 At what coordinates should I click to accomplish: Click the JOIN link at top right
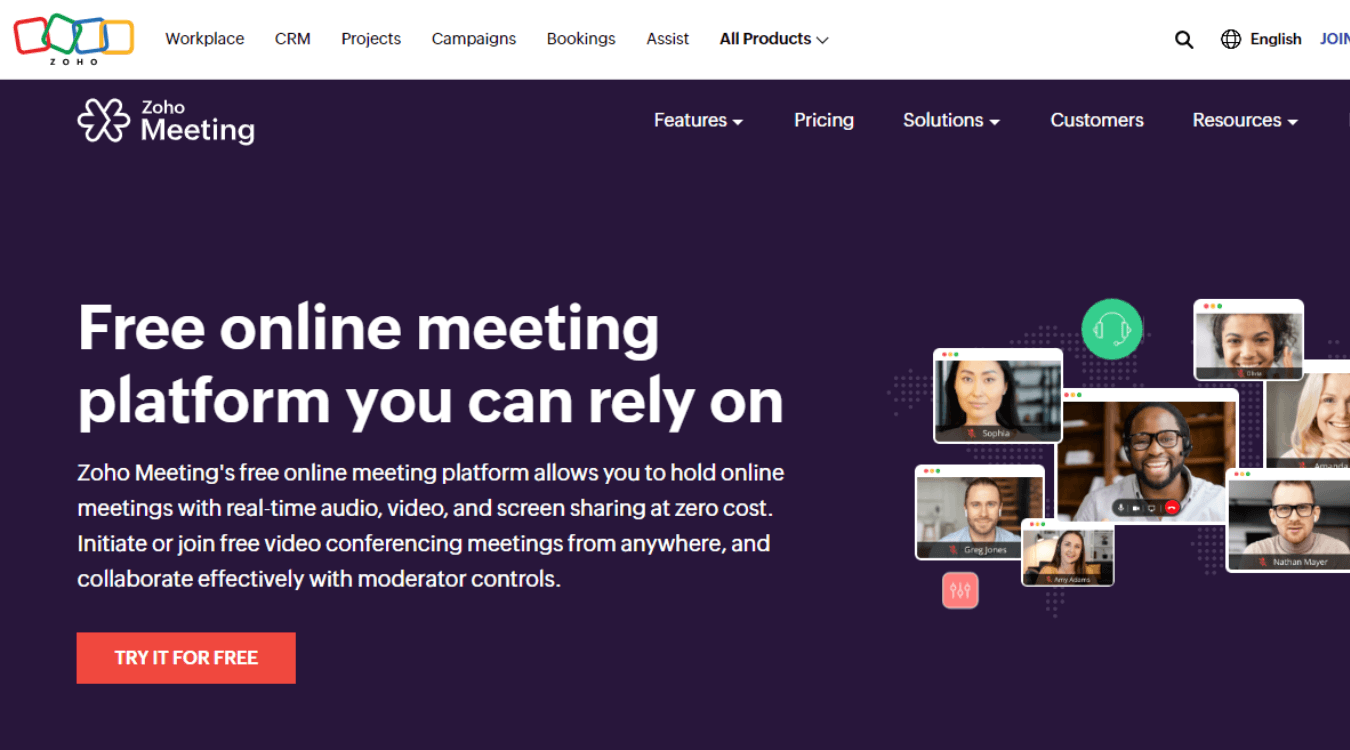tap(1335, 39)
